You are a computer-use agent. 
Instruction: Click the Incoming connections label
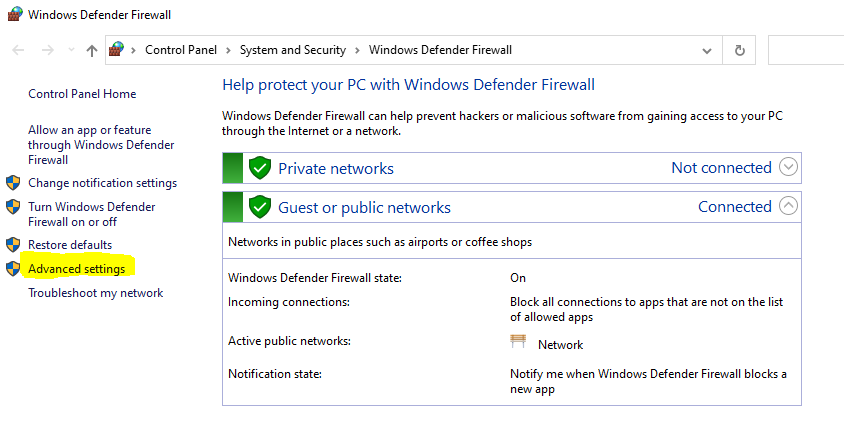click(289, 302)
